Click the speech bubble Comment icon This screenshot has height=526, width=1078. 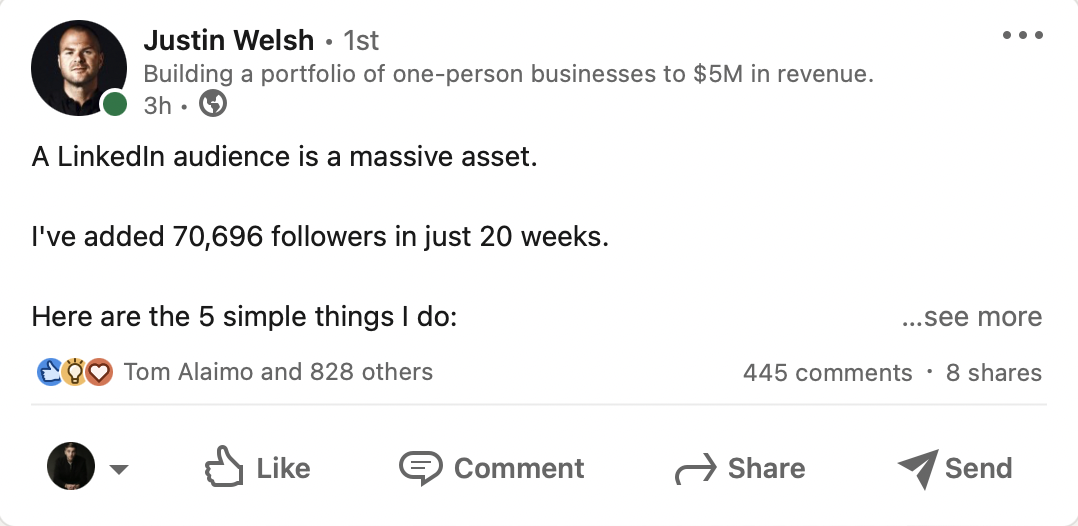click(x=419, y=467)
